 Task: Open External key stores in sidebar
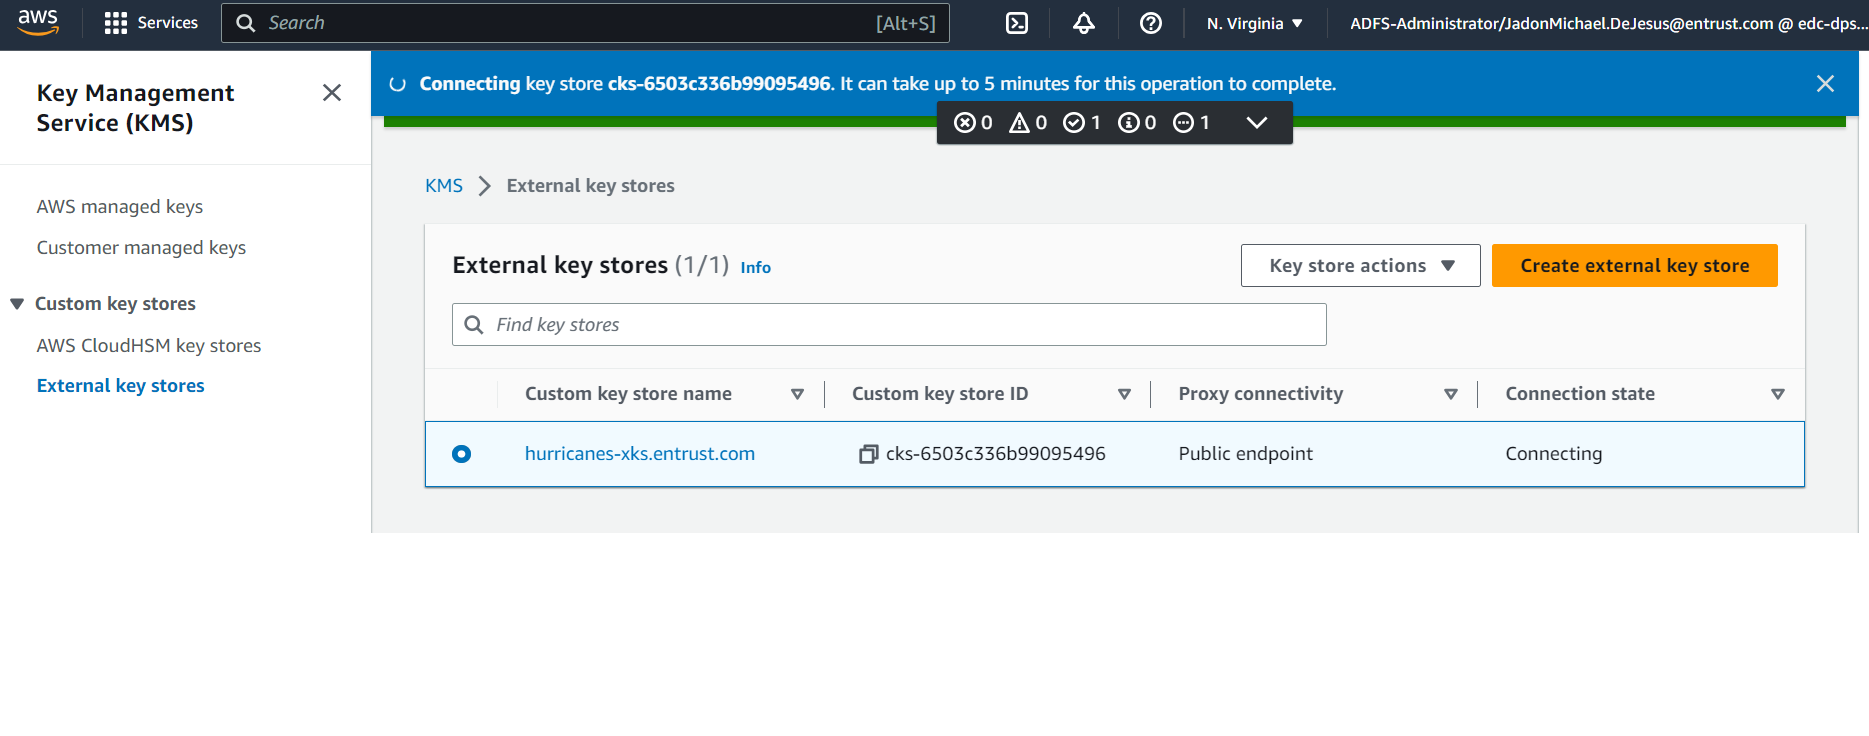tap(121, 386)
